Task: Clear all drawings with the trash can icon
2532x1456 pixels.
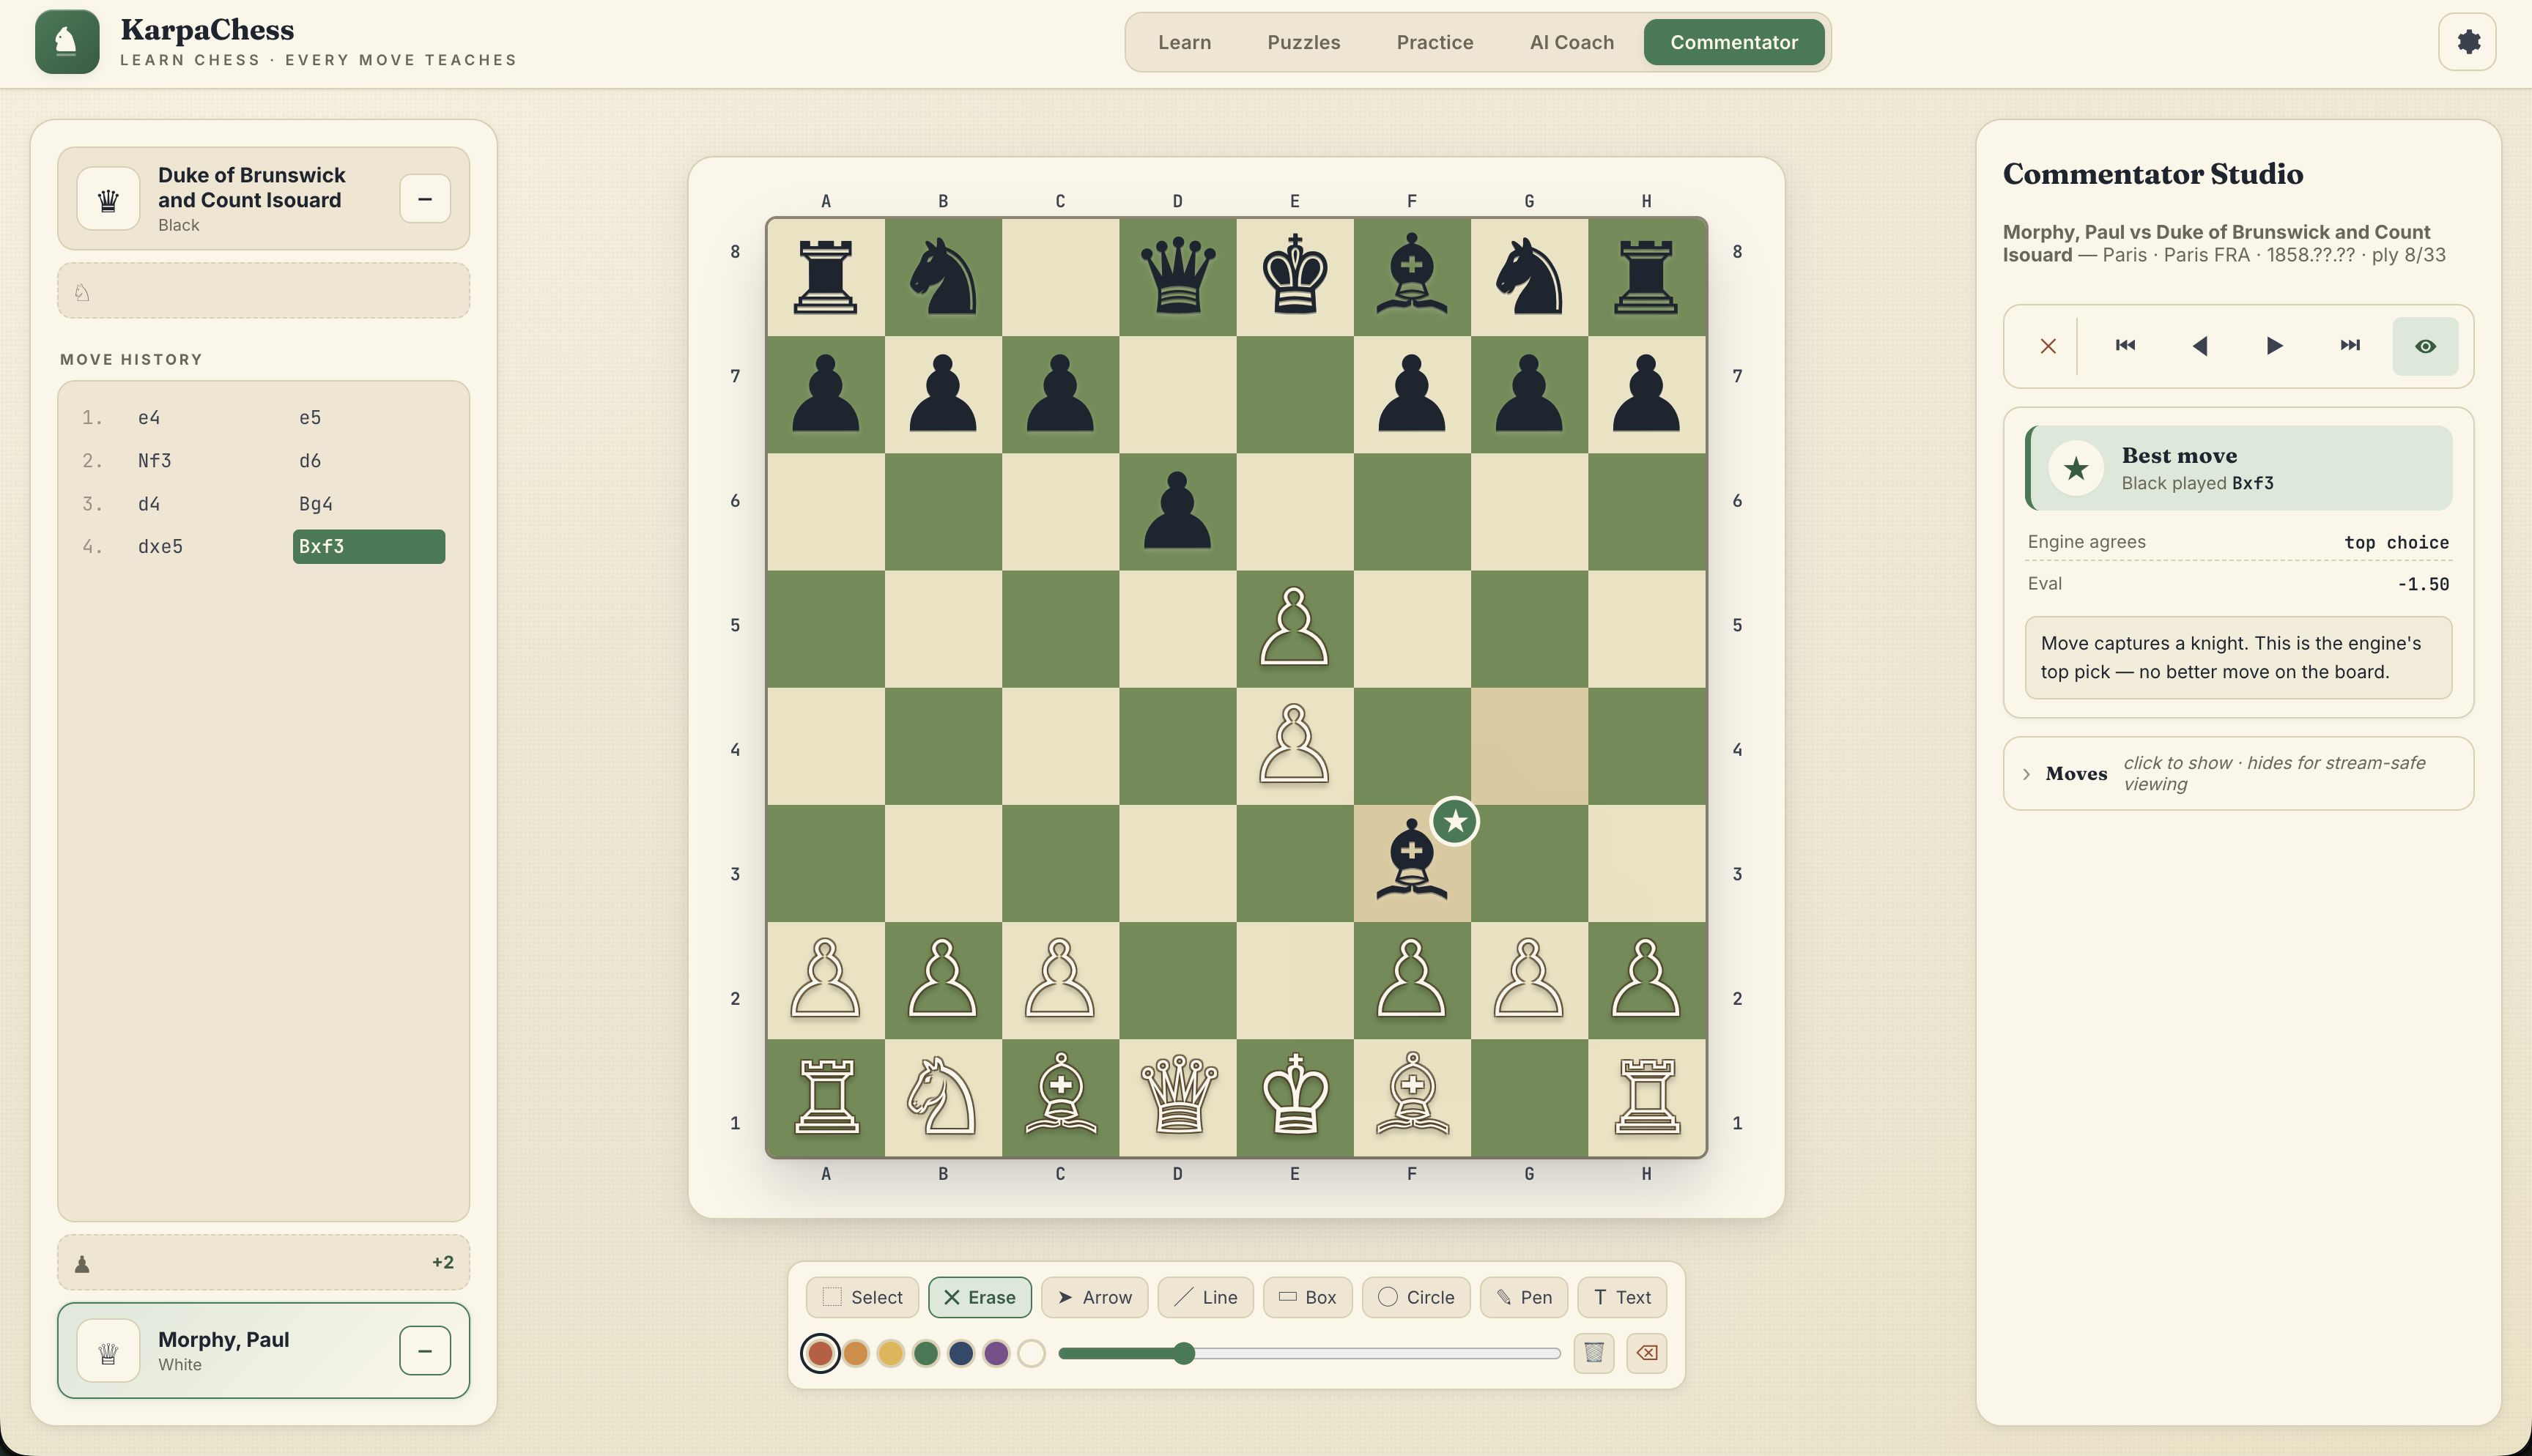Action: 1594,1352
